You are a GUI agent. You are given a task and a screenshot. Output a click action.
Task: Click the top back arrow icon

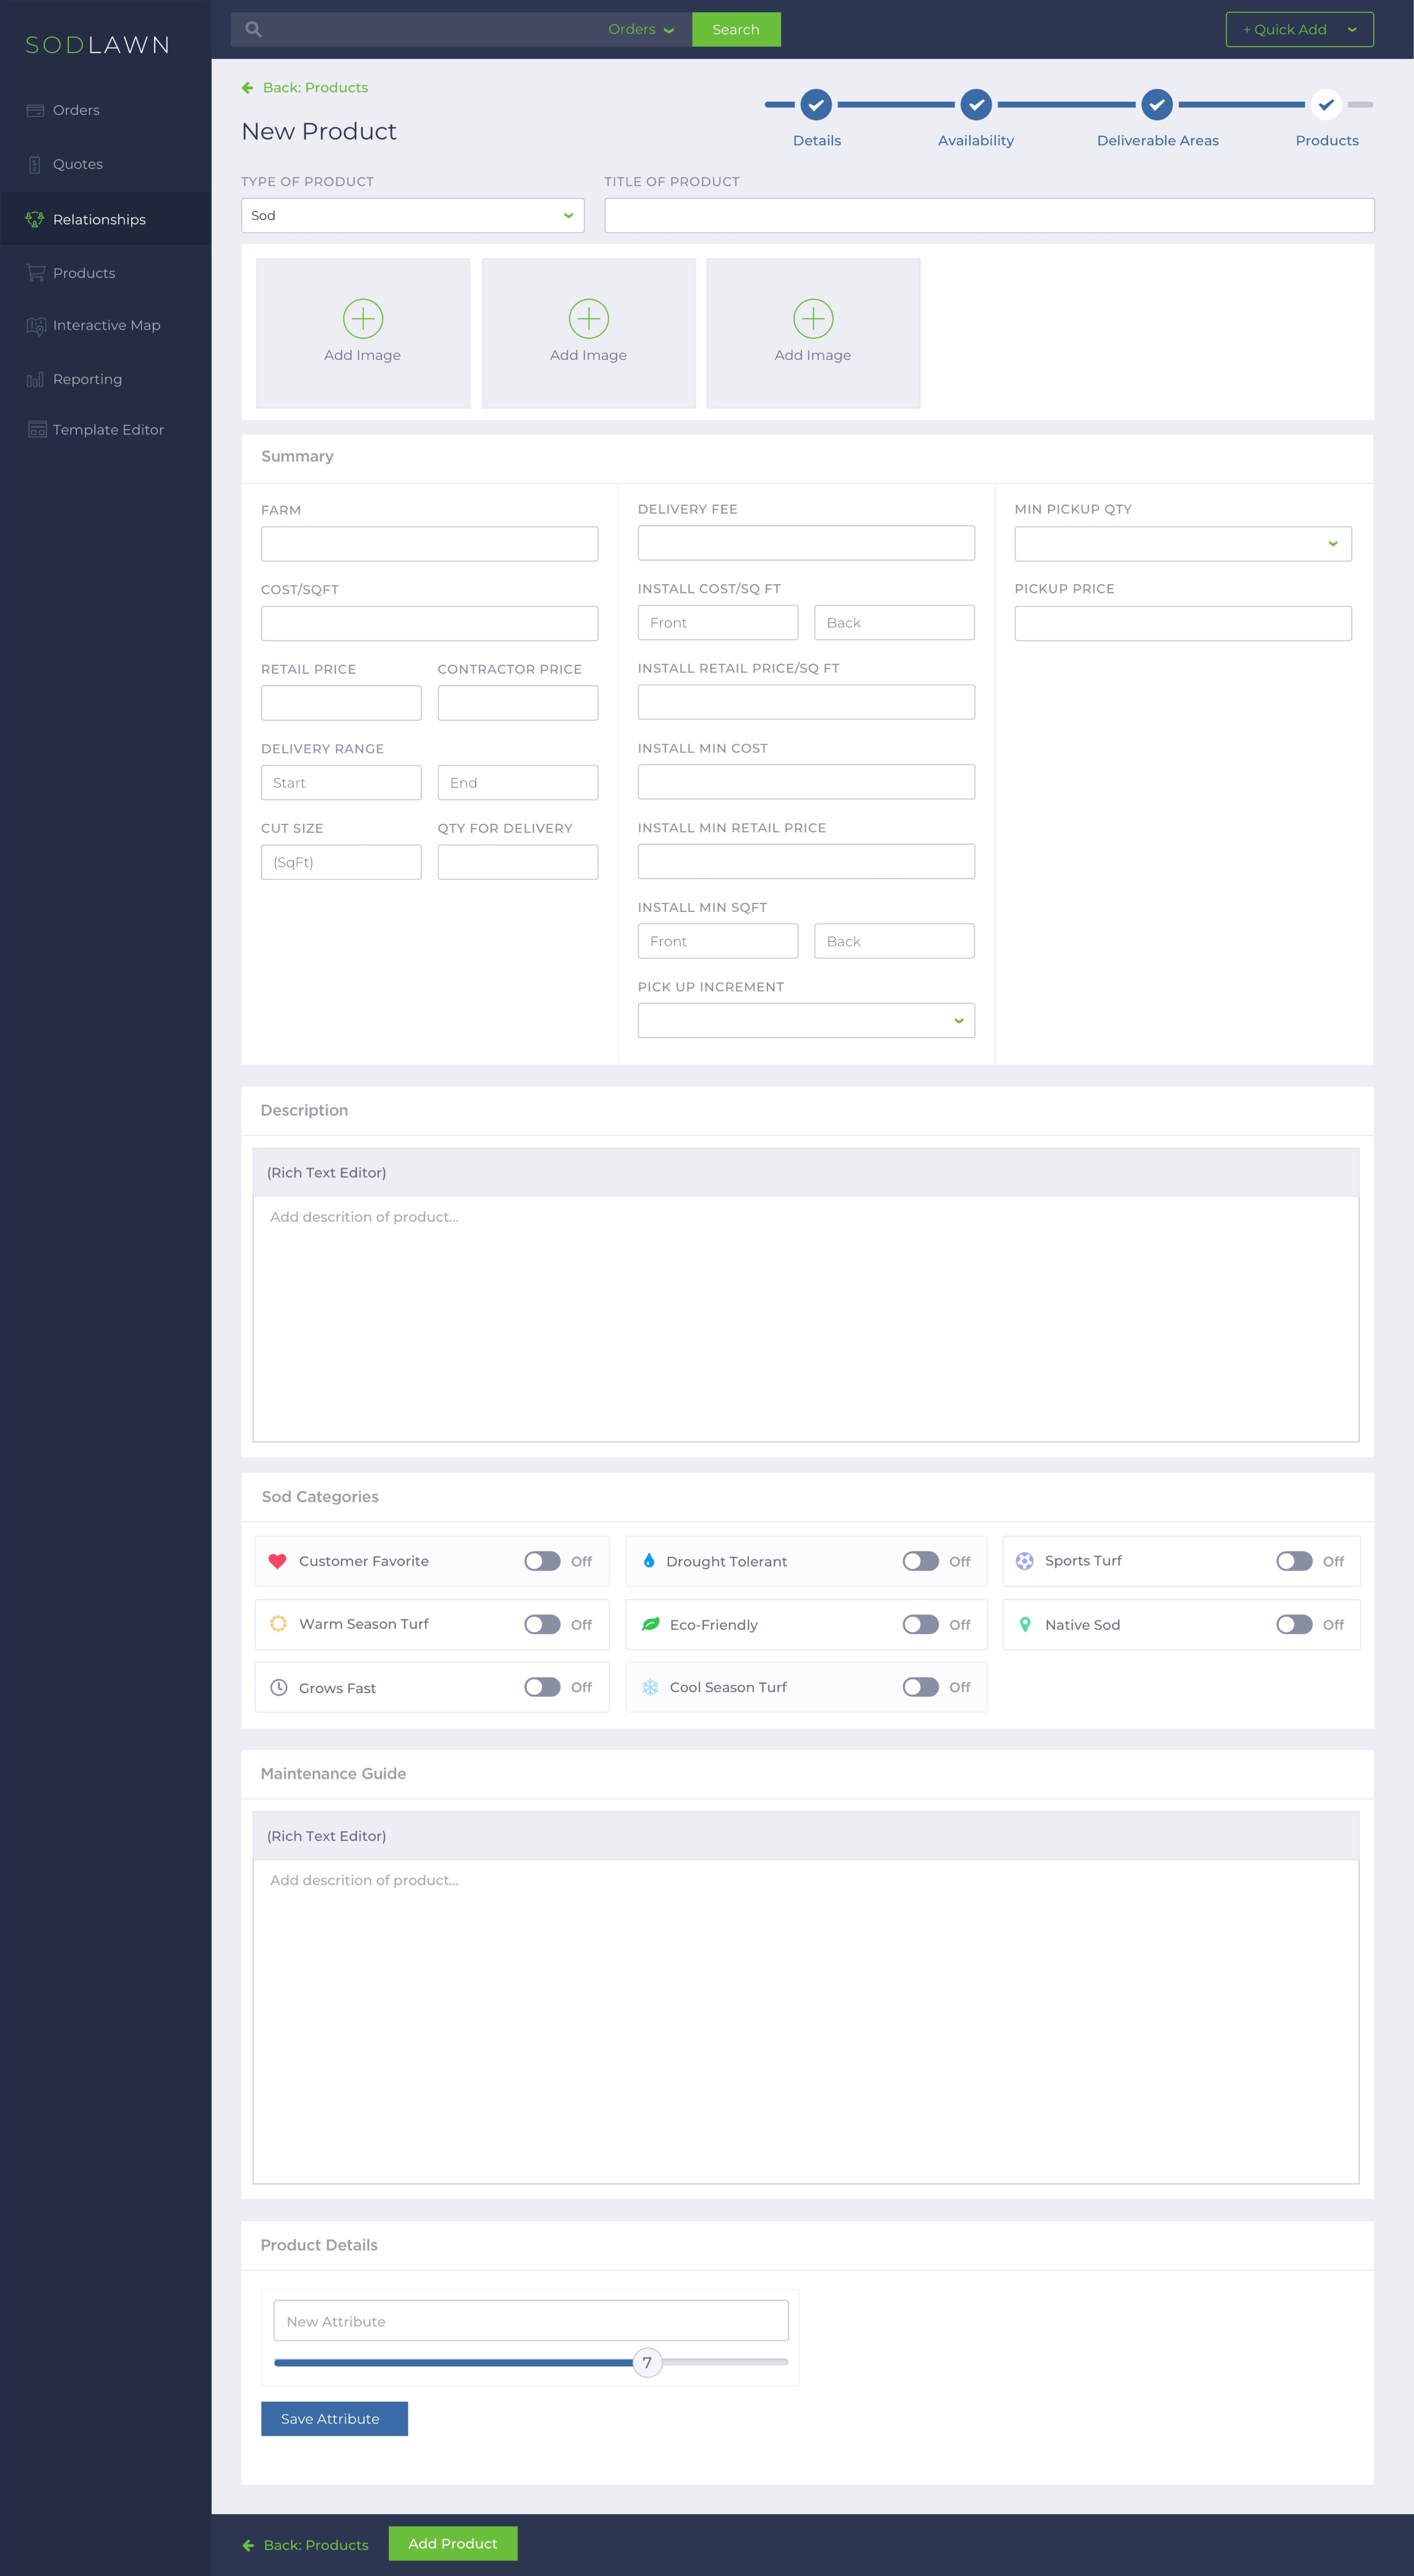point(247,88)
